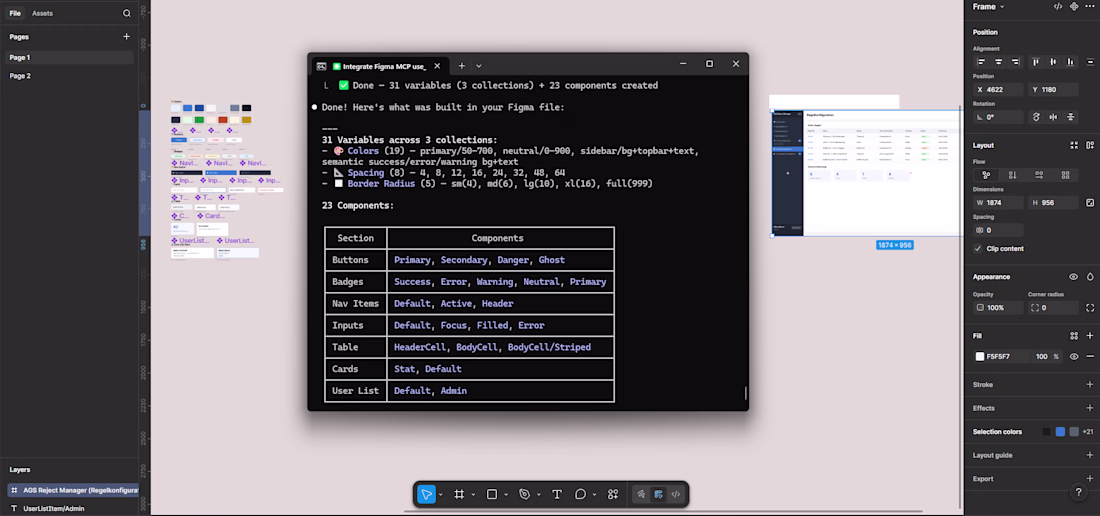The image size is (1100, 516).
Task: Flip selection vertically
Action: point(1071,117)
